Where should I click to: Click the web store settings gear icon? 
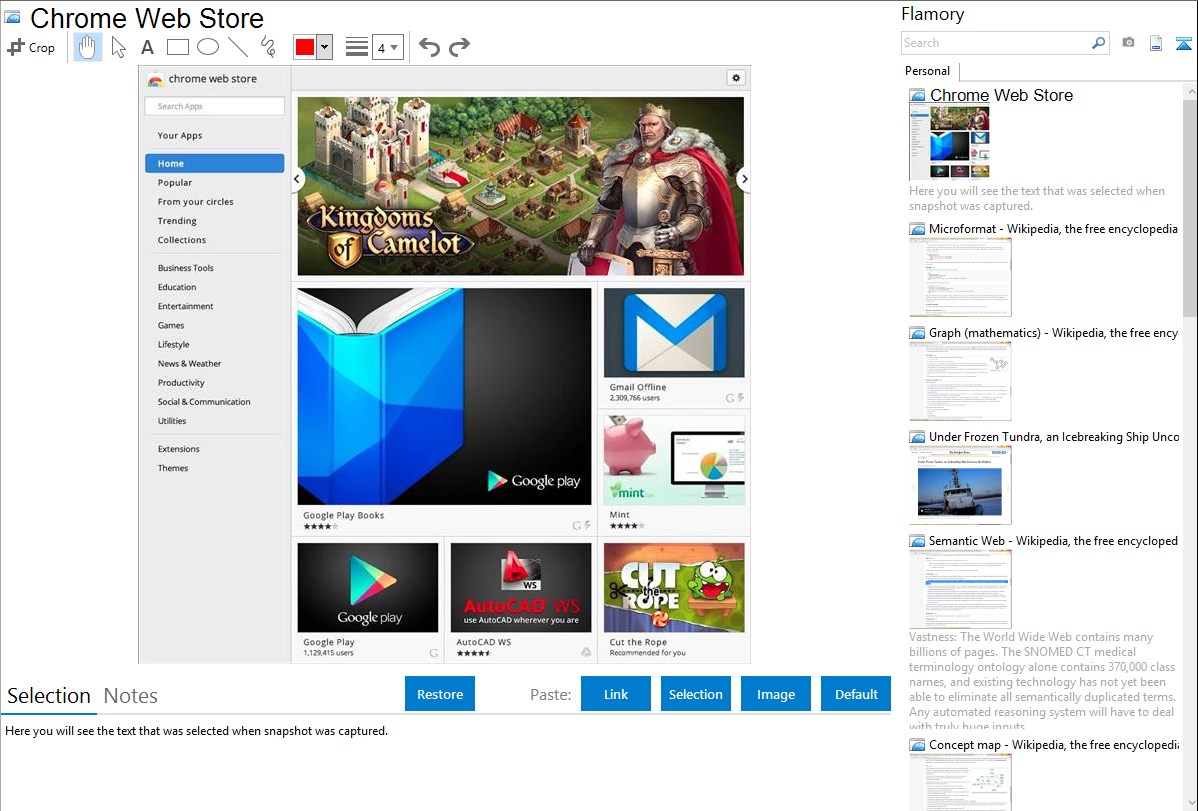(x=736, y=78)
